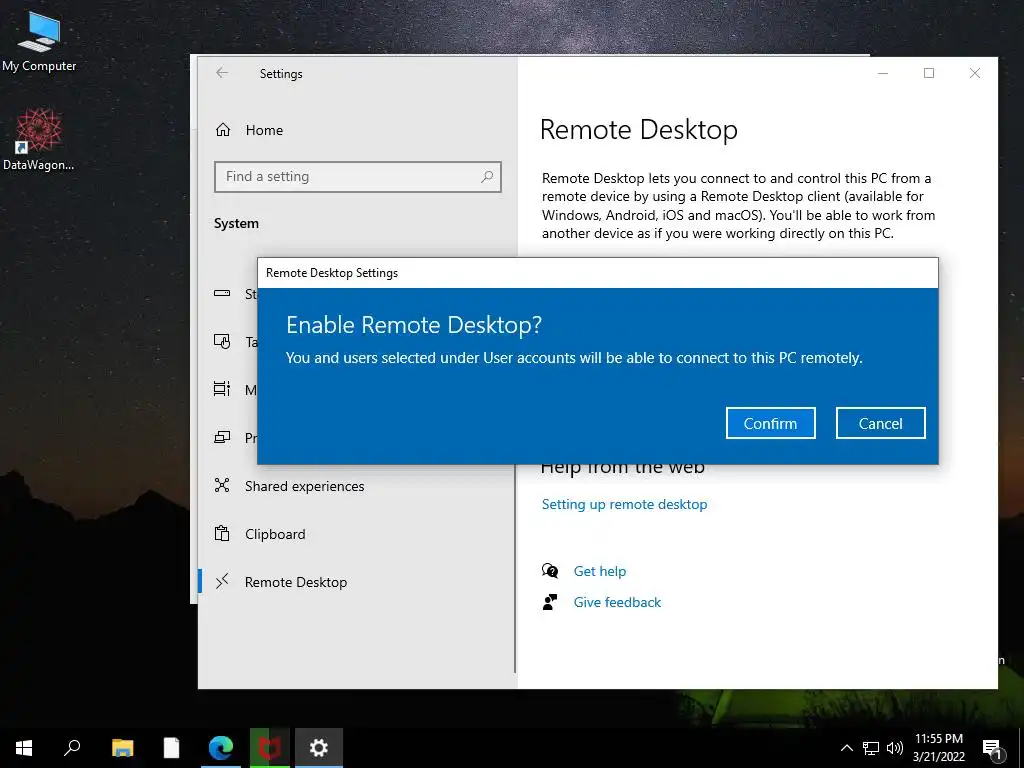Click the search magnifier in Find a setting
The height and width of the screenshot is (768, 1024).
(x=487, y=176)
